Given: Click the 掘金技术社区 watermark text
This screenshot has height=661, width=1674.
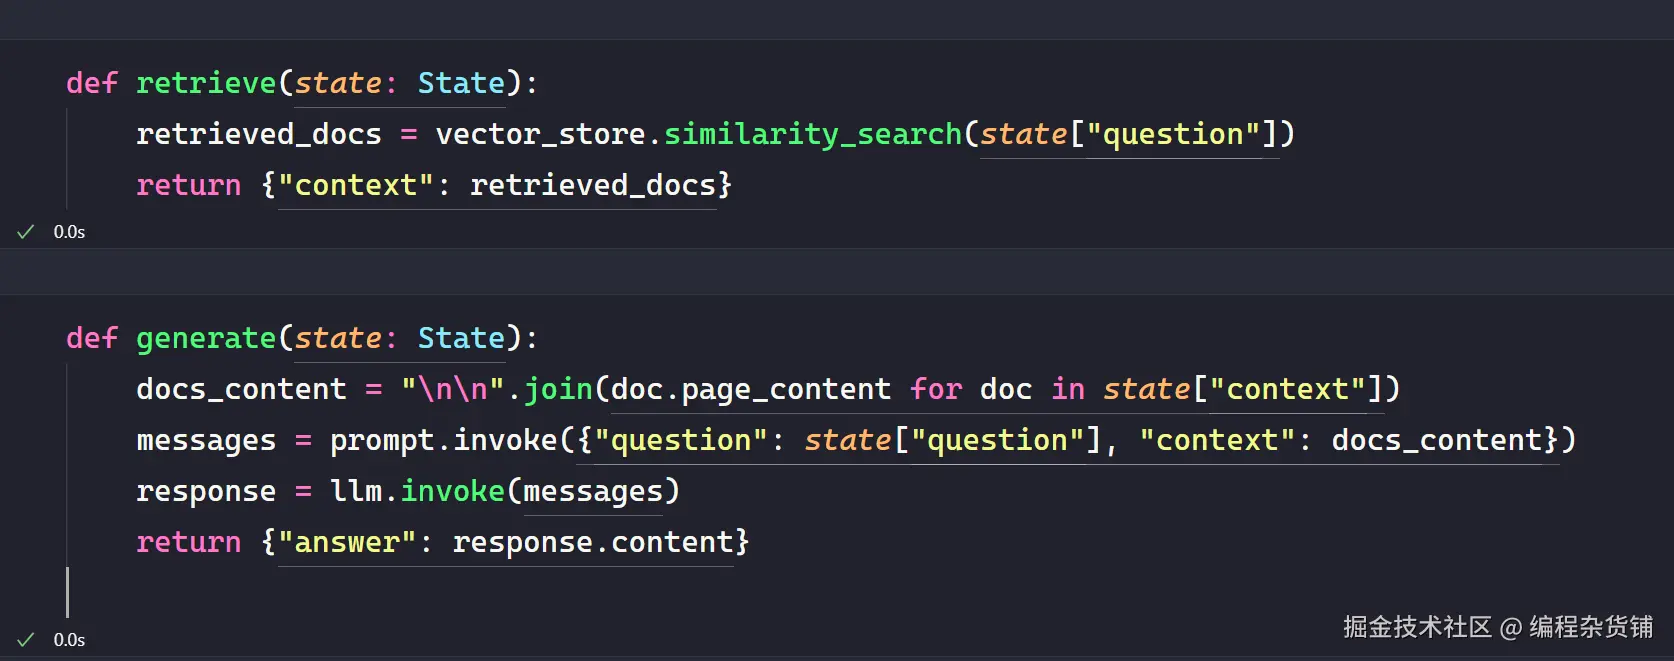Looking at the screenshot, I should click(1417, 627).
